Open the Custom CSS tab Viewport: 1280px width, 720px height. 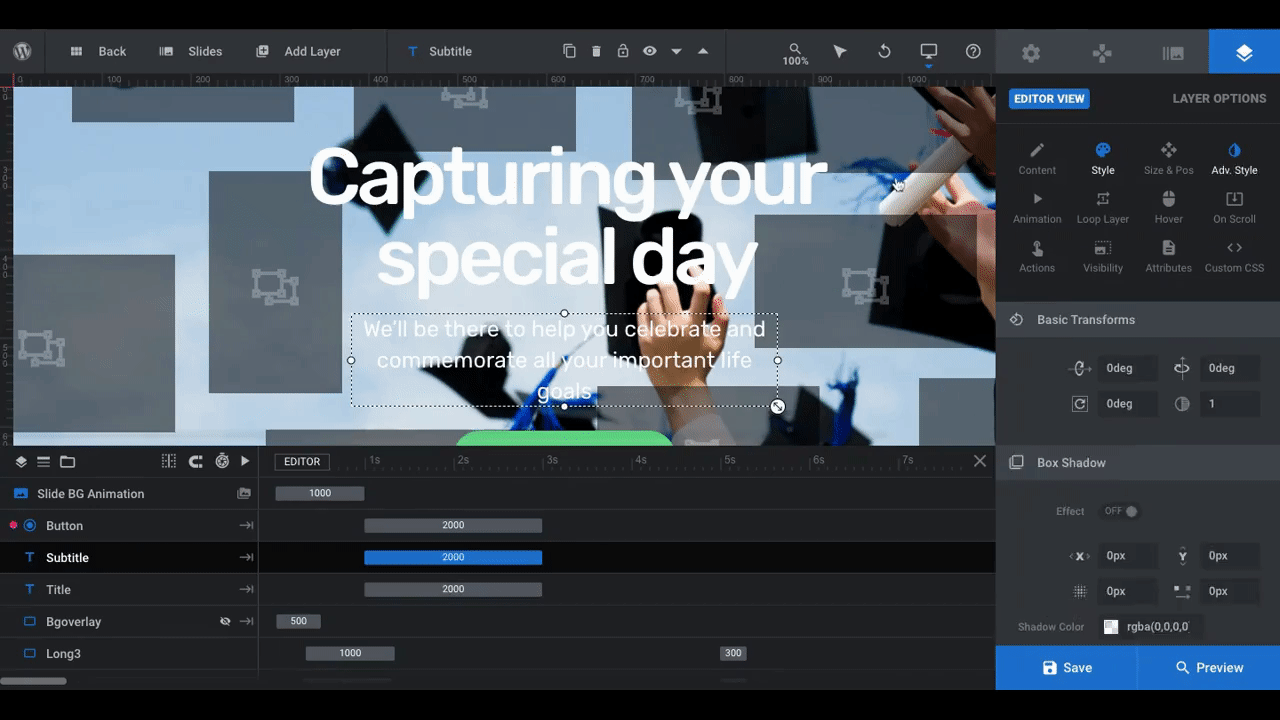[1234, 257]
